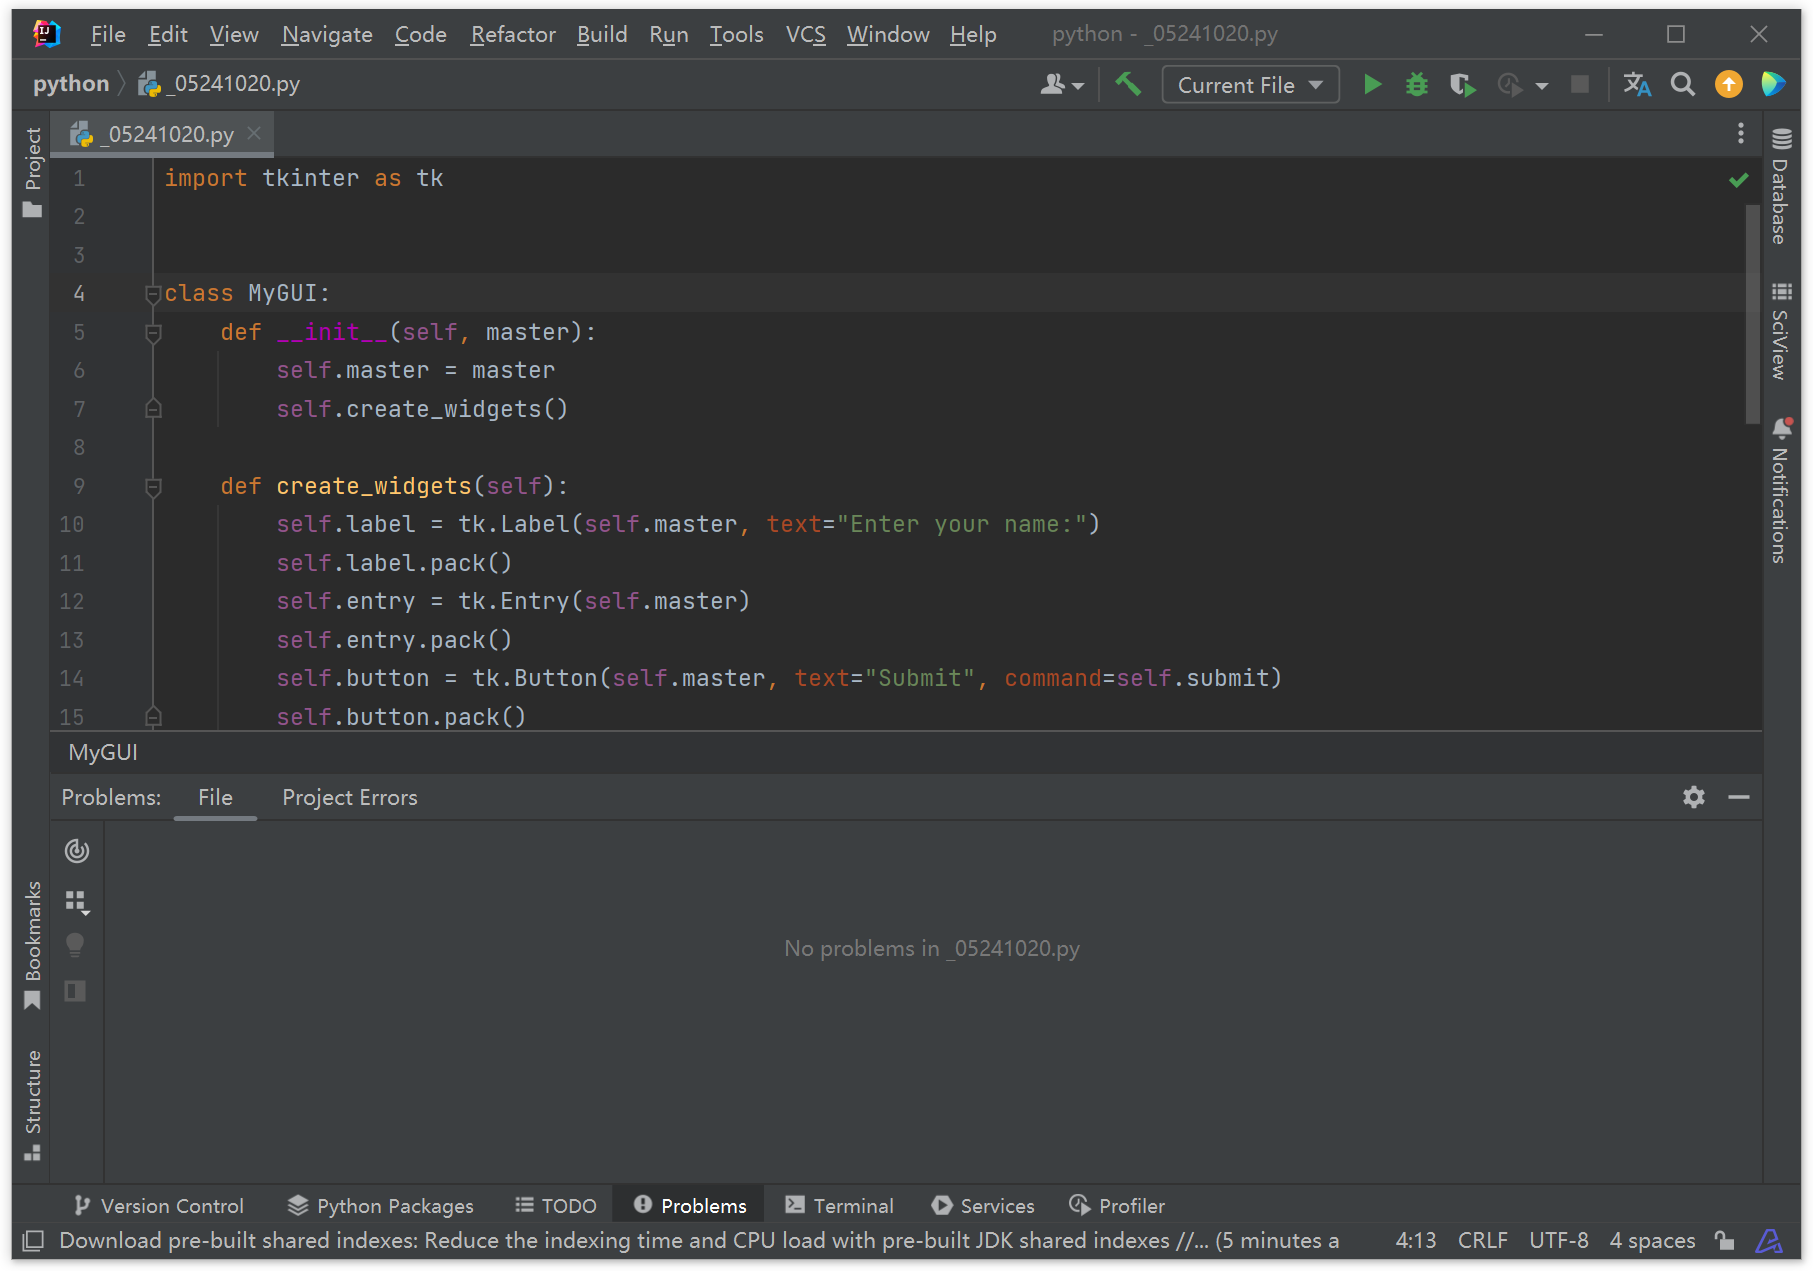Run the current Python file

1373,84
